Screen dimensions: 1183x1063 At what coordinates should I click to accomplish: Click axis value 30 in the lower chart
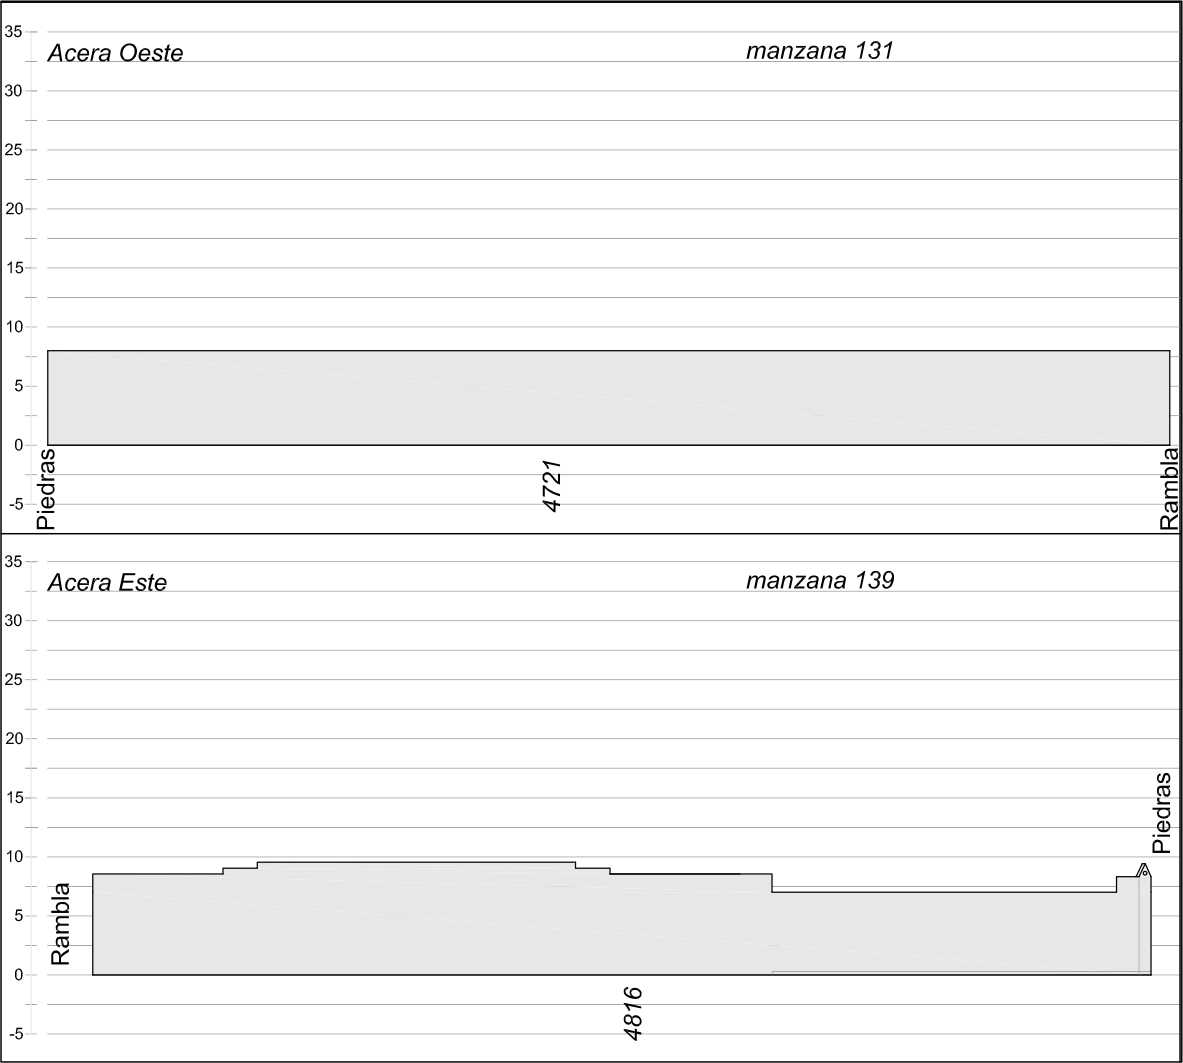click(x=13, y=621)
